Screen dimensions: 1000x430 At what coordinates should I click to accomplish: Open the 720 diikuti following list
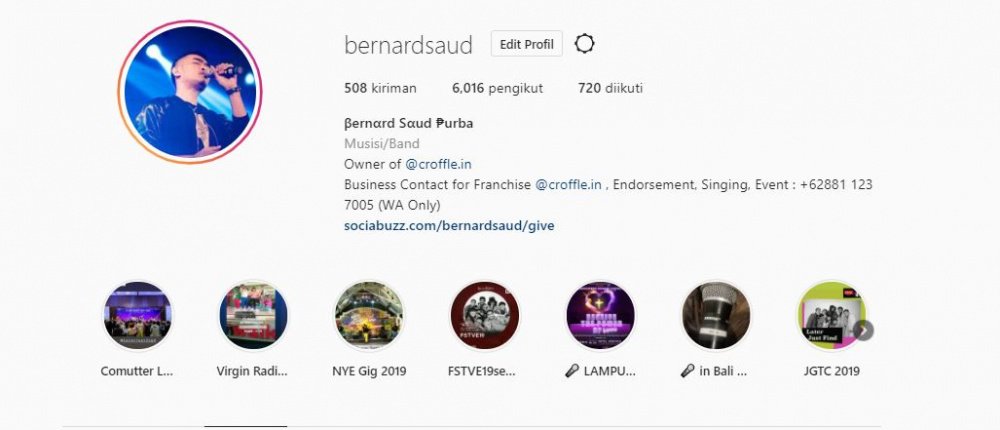(610, 89)
